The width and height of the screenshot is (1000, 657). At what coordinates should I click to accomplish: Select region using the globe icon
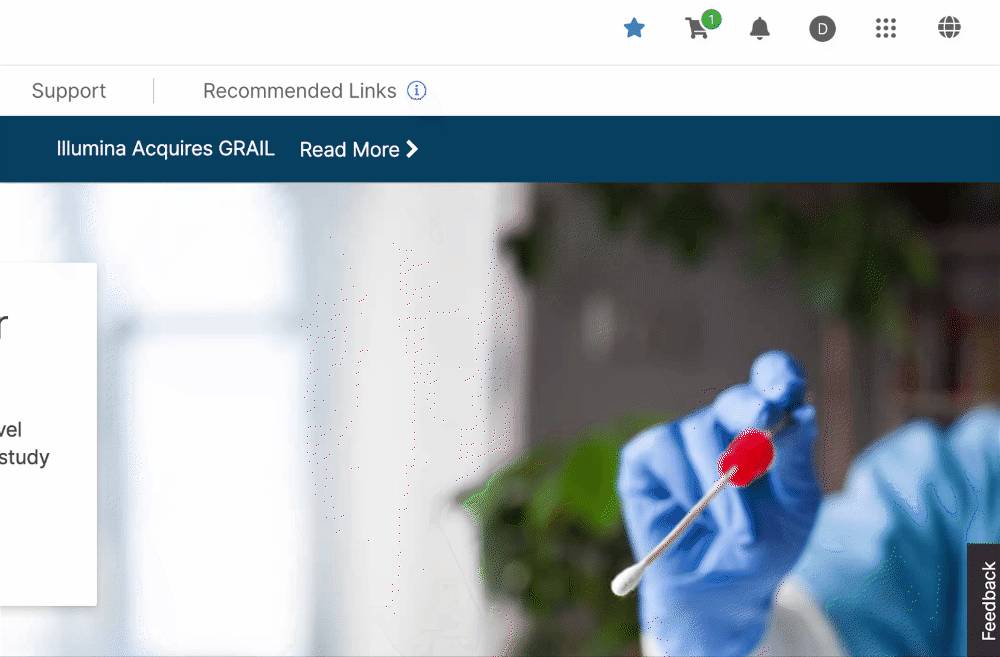pyautogui.click(x=949, y=27)
